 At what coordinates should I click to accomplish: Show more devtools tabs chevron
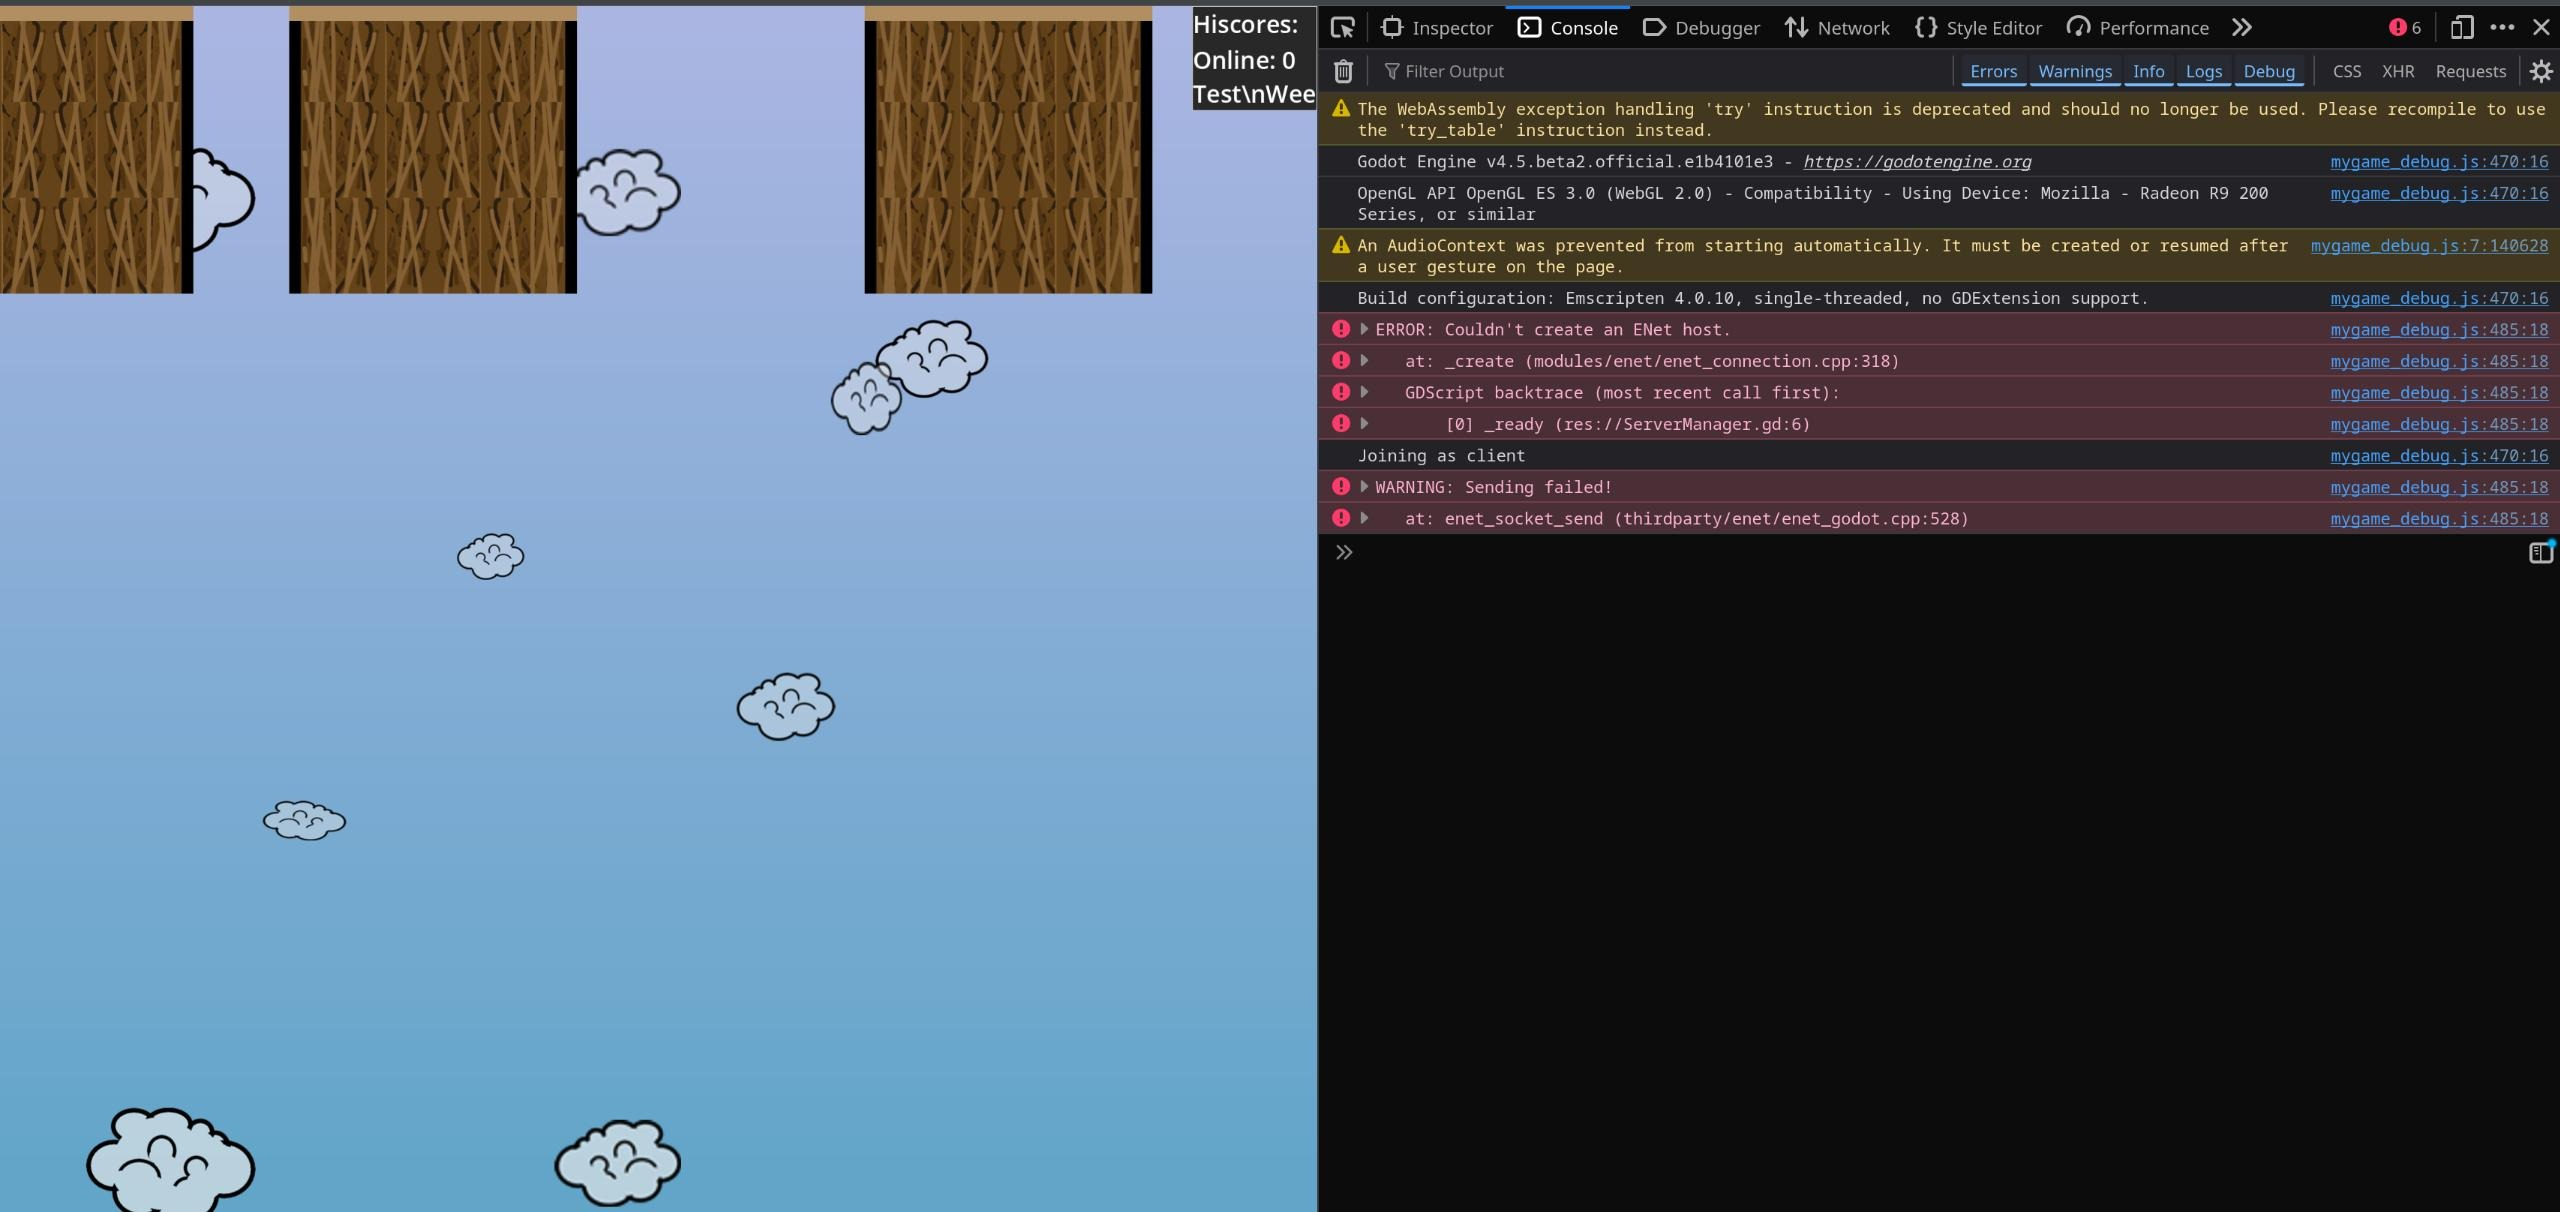2242,28
